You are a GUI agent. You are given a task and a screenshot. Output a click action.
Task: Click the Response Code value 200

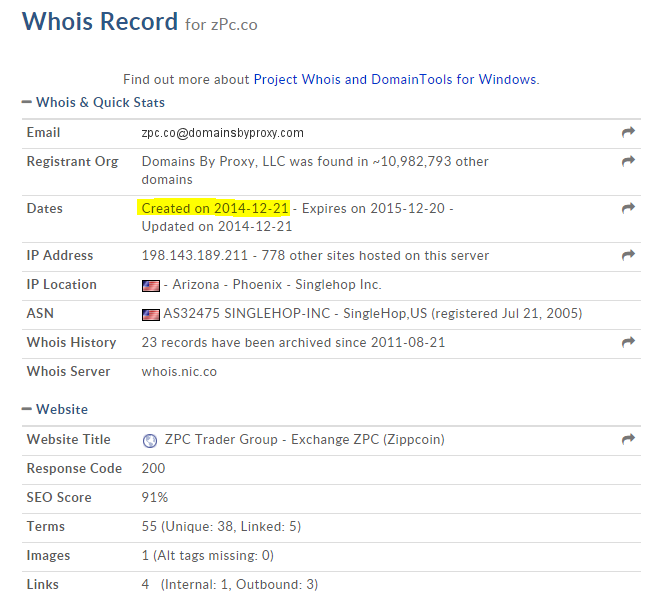153,468
